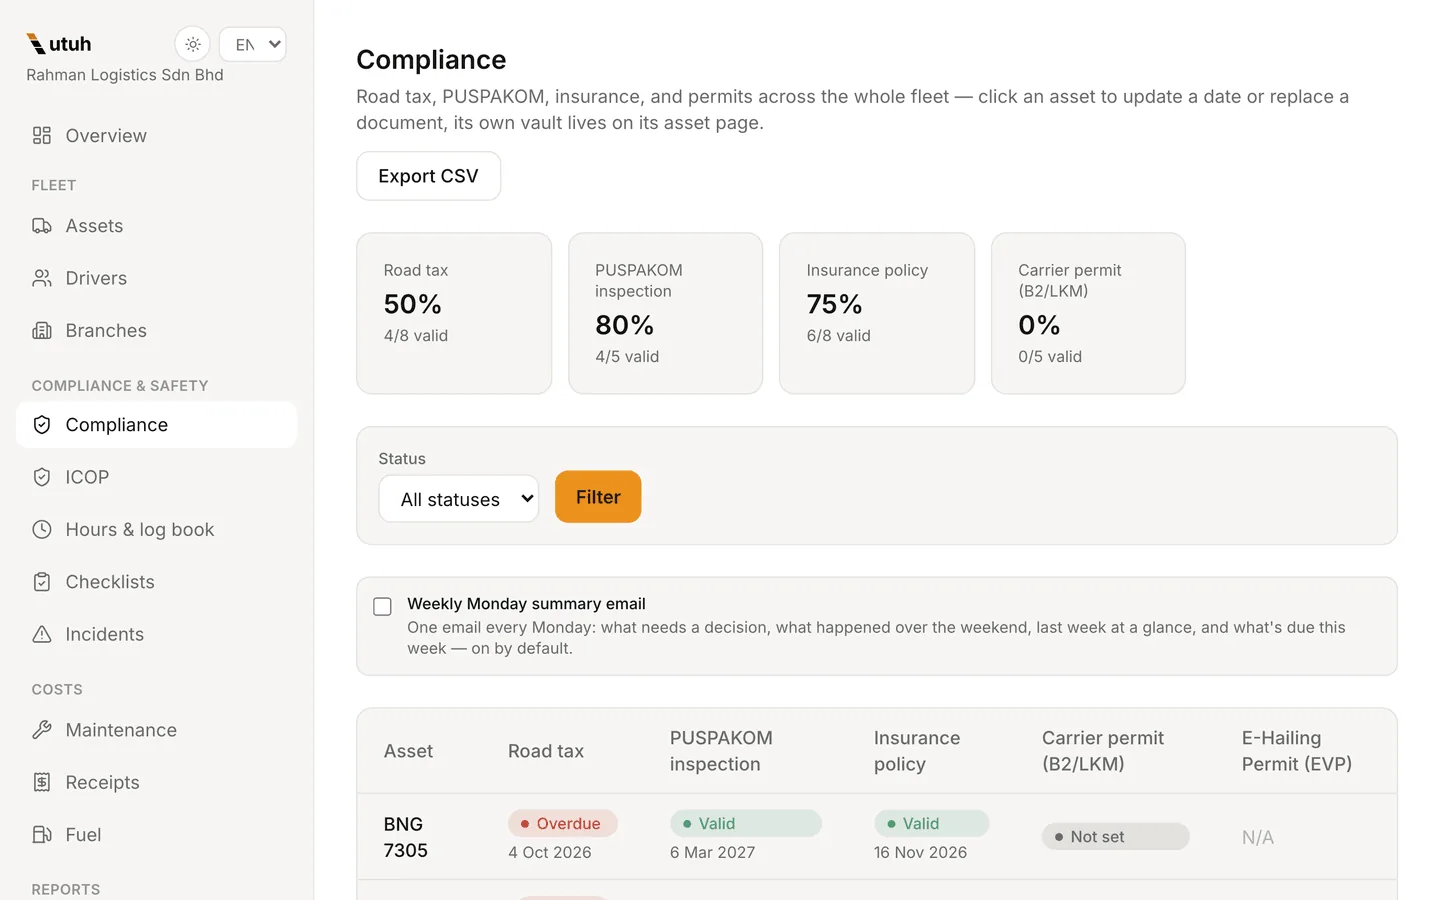
Task: Click the "Carrier permit (B2/LKM)" column header
Action: point(1103,751)
